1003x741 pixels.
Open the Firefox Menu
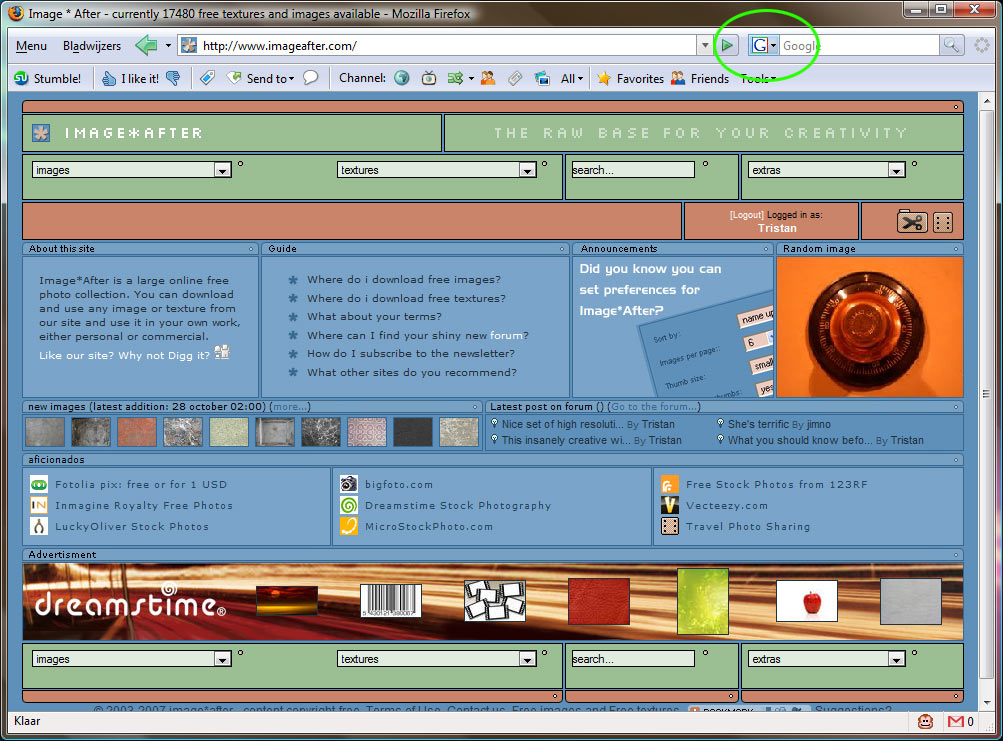click(31, 45)
